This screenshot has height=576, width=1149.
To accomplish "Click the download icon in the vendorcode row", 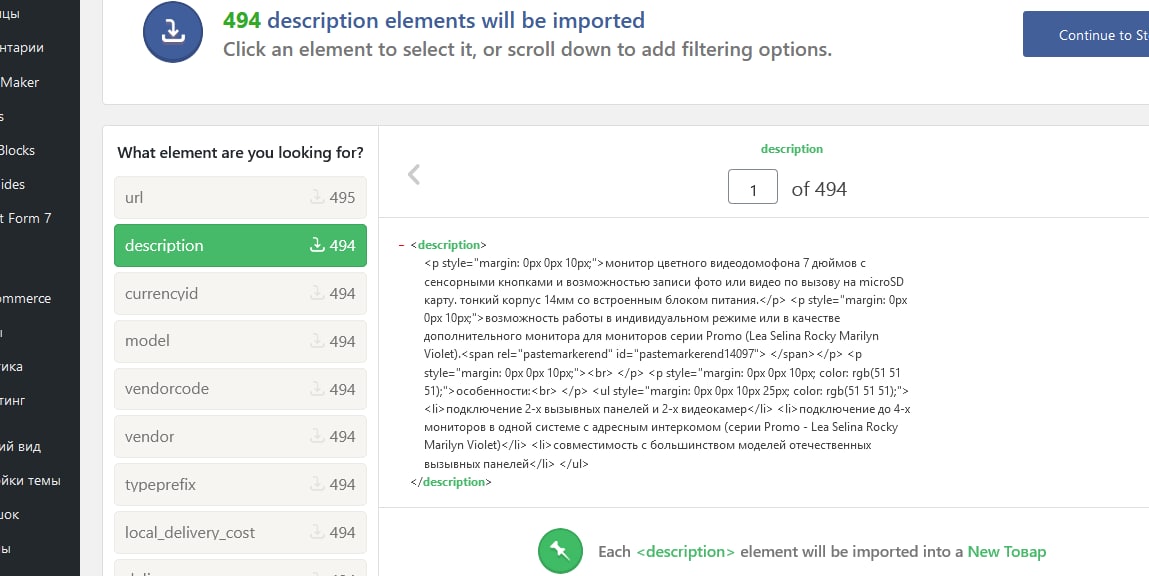I will point(317,389).
